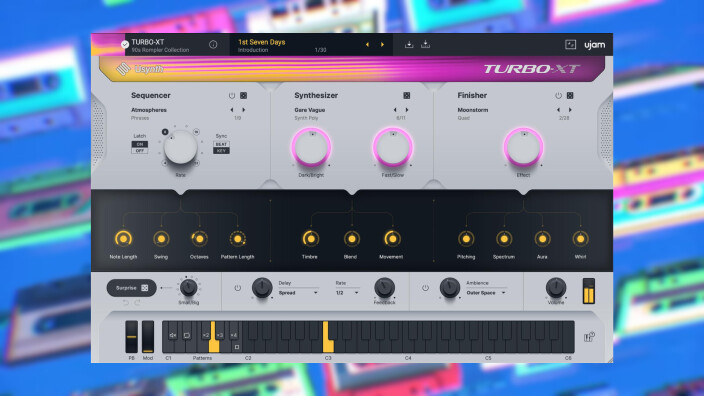Select the KEY sync button
The height and width of the screenshot is (396, 704).
221,151
